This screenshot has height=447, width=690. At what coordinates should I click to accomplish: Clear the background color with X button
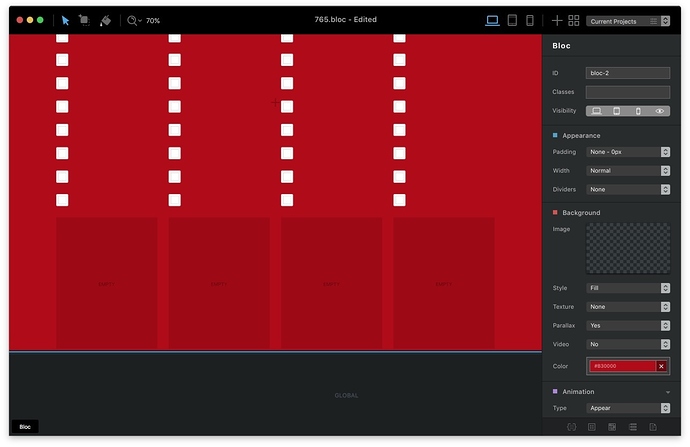(661, 367)
